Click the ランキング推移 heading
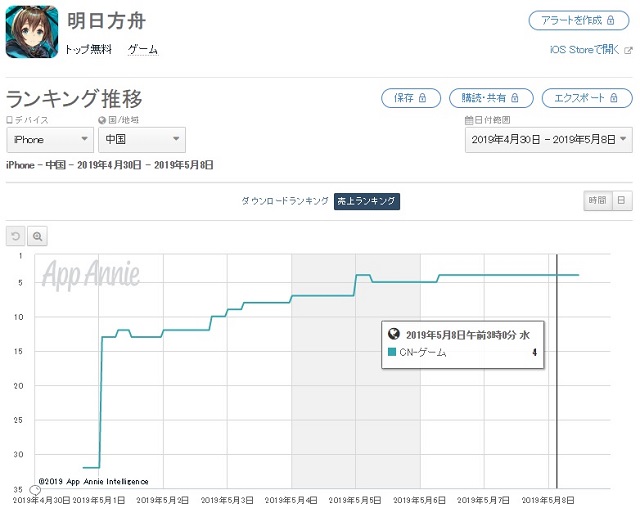The width and height of the screenshot is (640, 508). click(74, 99)
